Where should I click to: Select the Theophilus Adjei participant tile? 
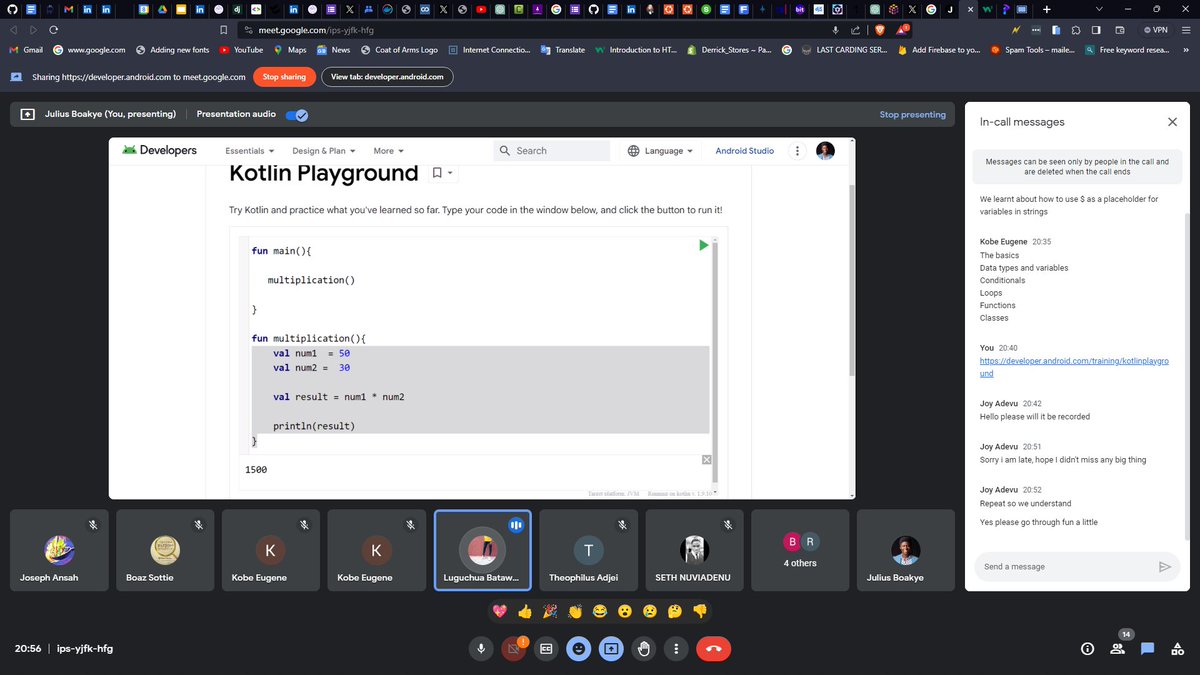tap(588, 550)
